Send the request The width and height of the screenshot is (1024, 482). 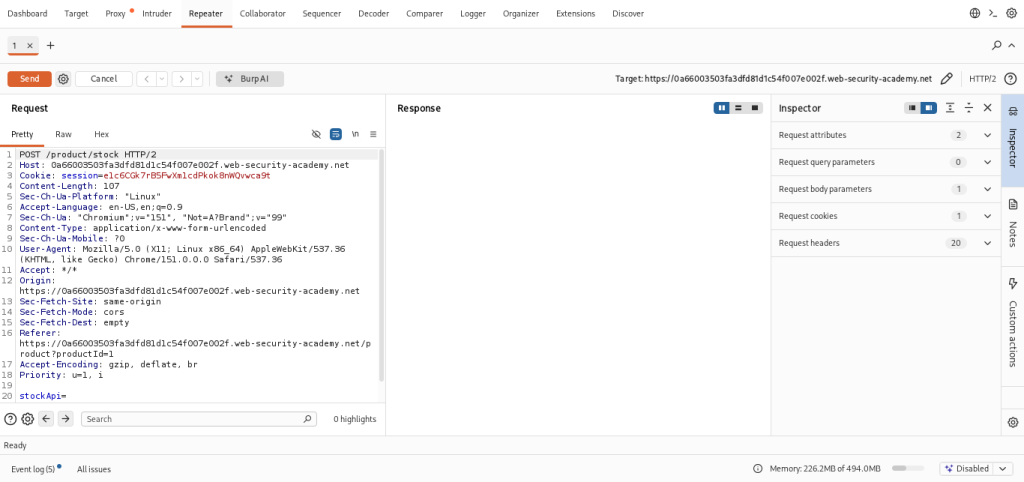[29, 79]
